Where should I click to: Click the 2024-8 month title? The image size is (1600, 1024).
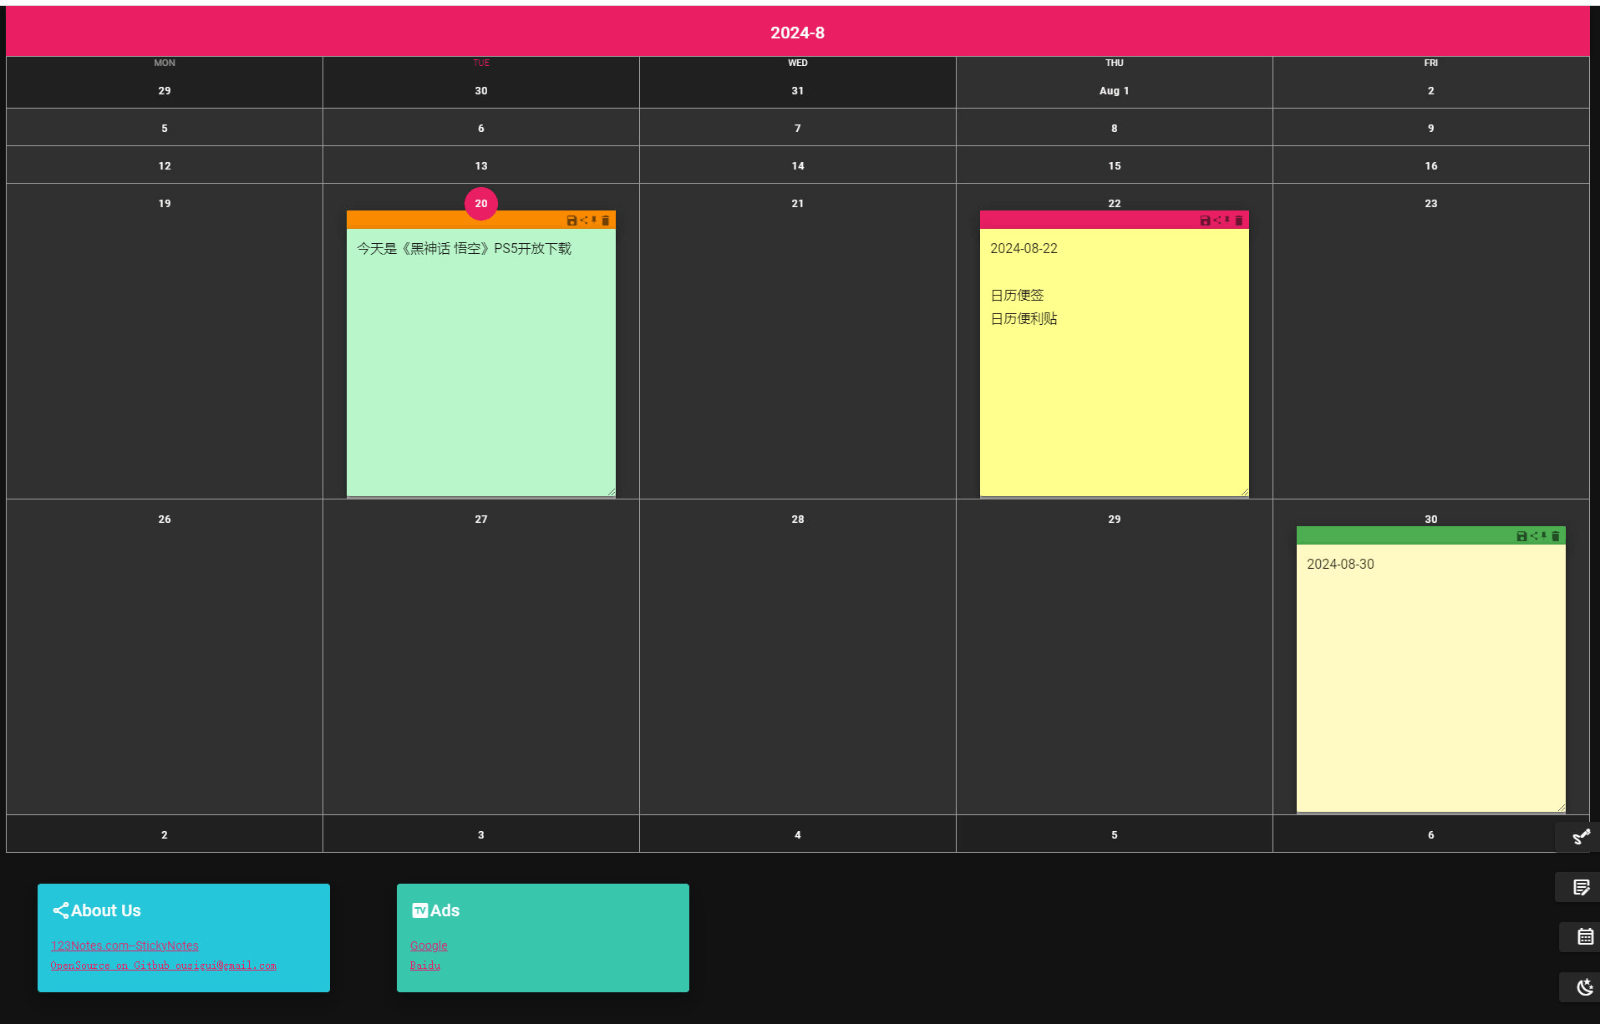click(798, 33)
